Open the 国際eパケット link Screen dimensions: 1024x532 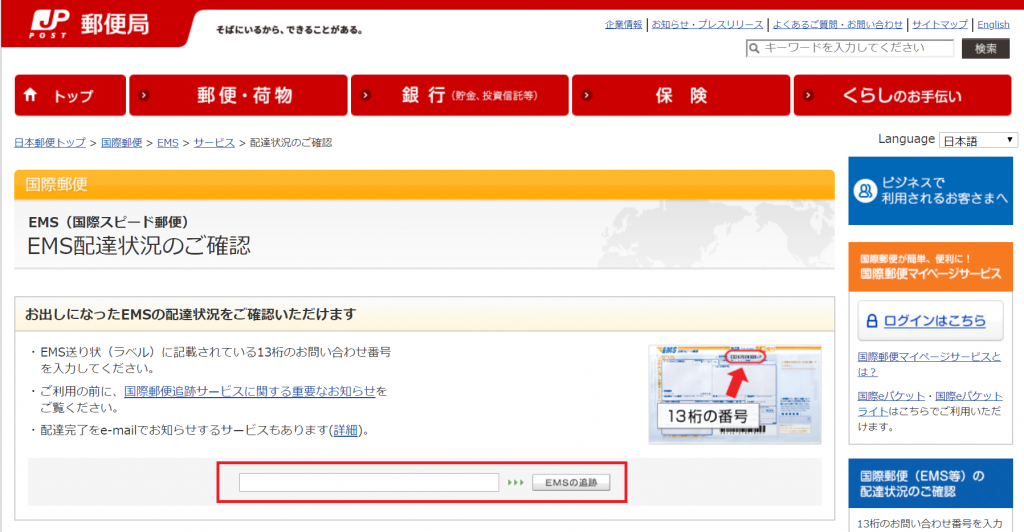[891, 396]
